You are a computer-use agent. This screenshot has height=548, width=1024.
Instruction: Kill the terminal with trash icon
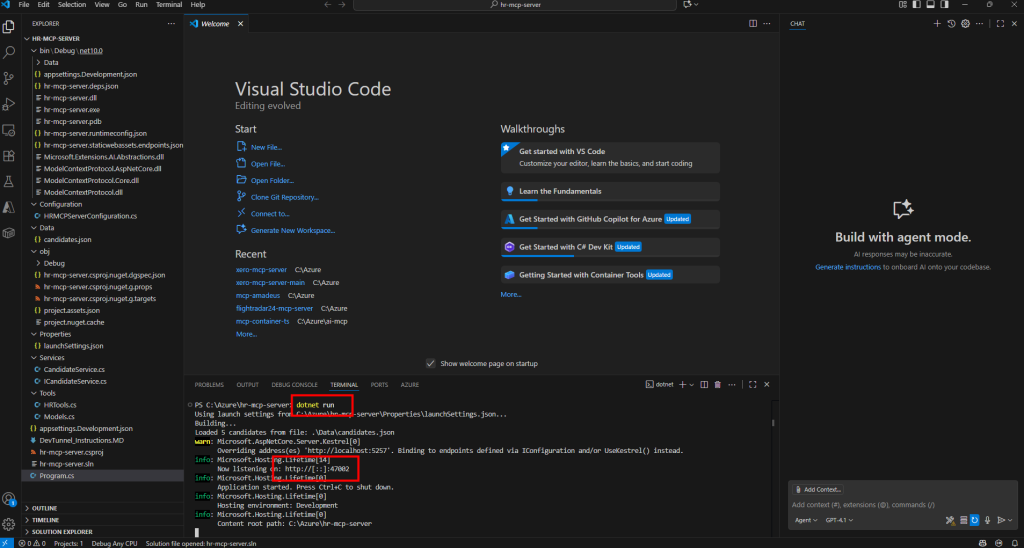[717, 384]
